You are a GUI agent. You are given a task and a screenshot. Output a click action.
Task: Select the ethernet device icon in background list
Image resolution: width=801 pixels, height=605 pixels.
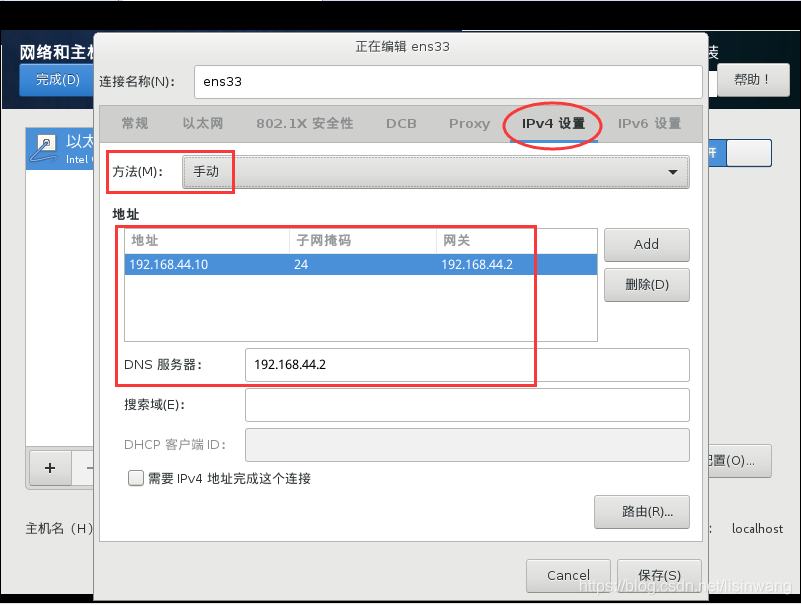point(44,149)
